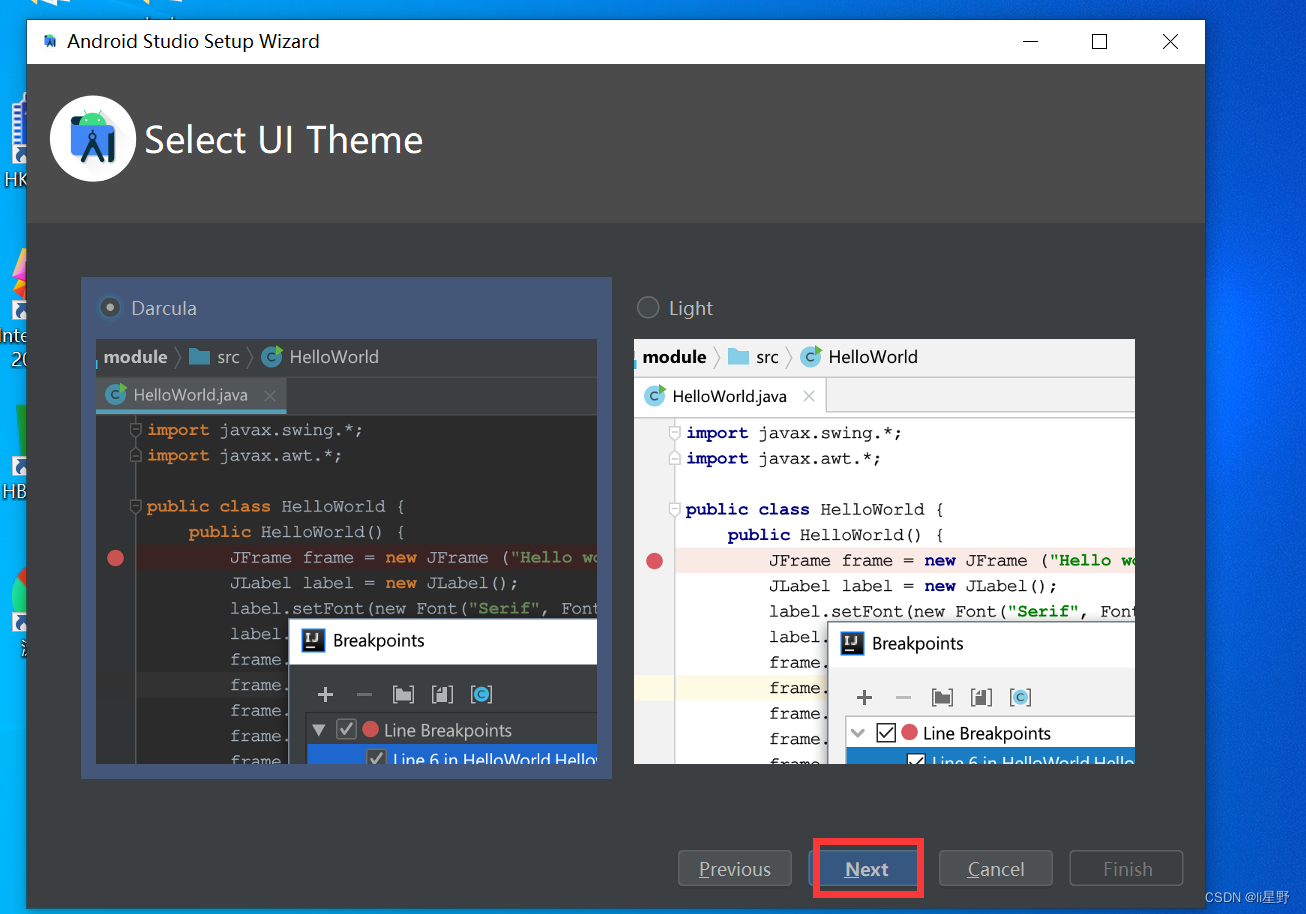Click the minus icon in Light Breakpoints preview
The image size is (1306, 914).
tap(903, 697)
